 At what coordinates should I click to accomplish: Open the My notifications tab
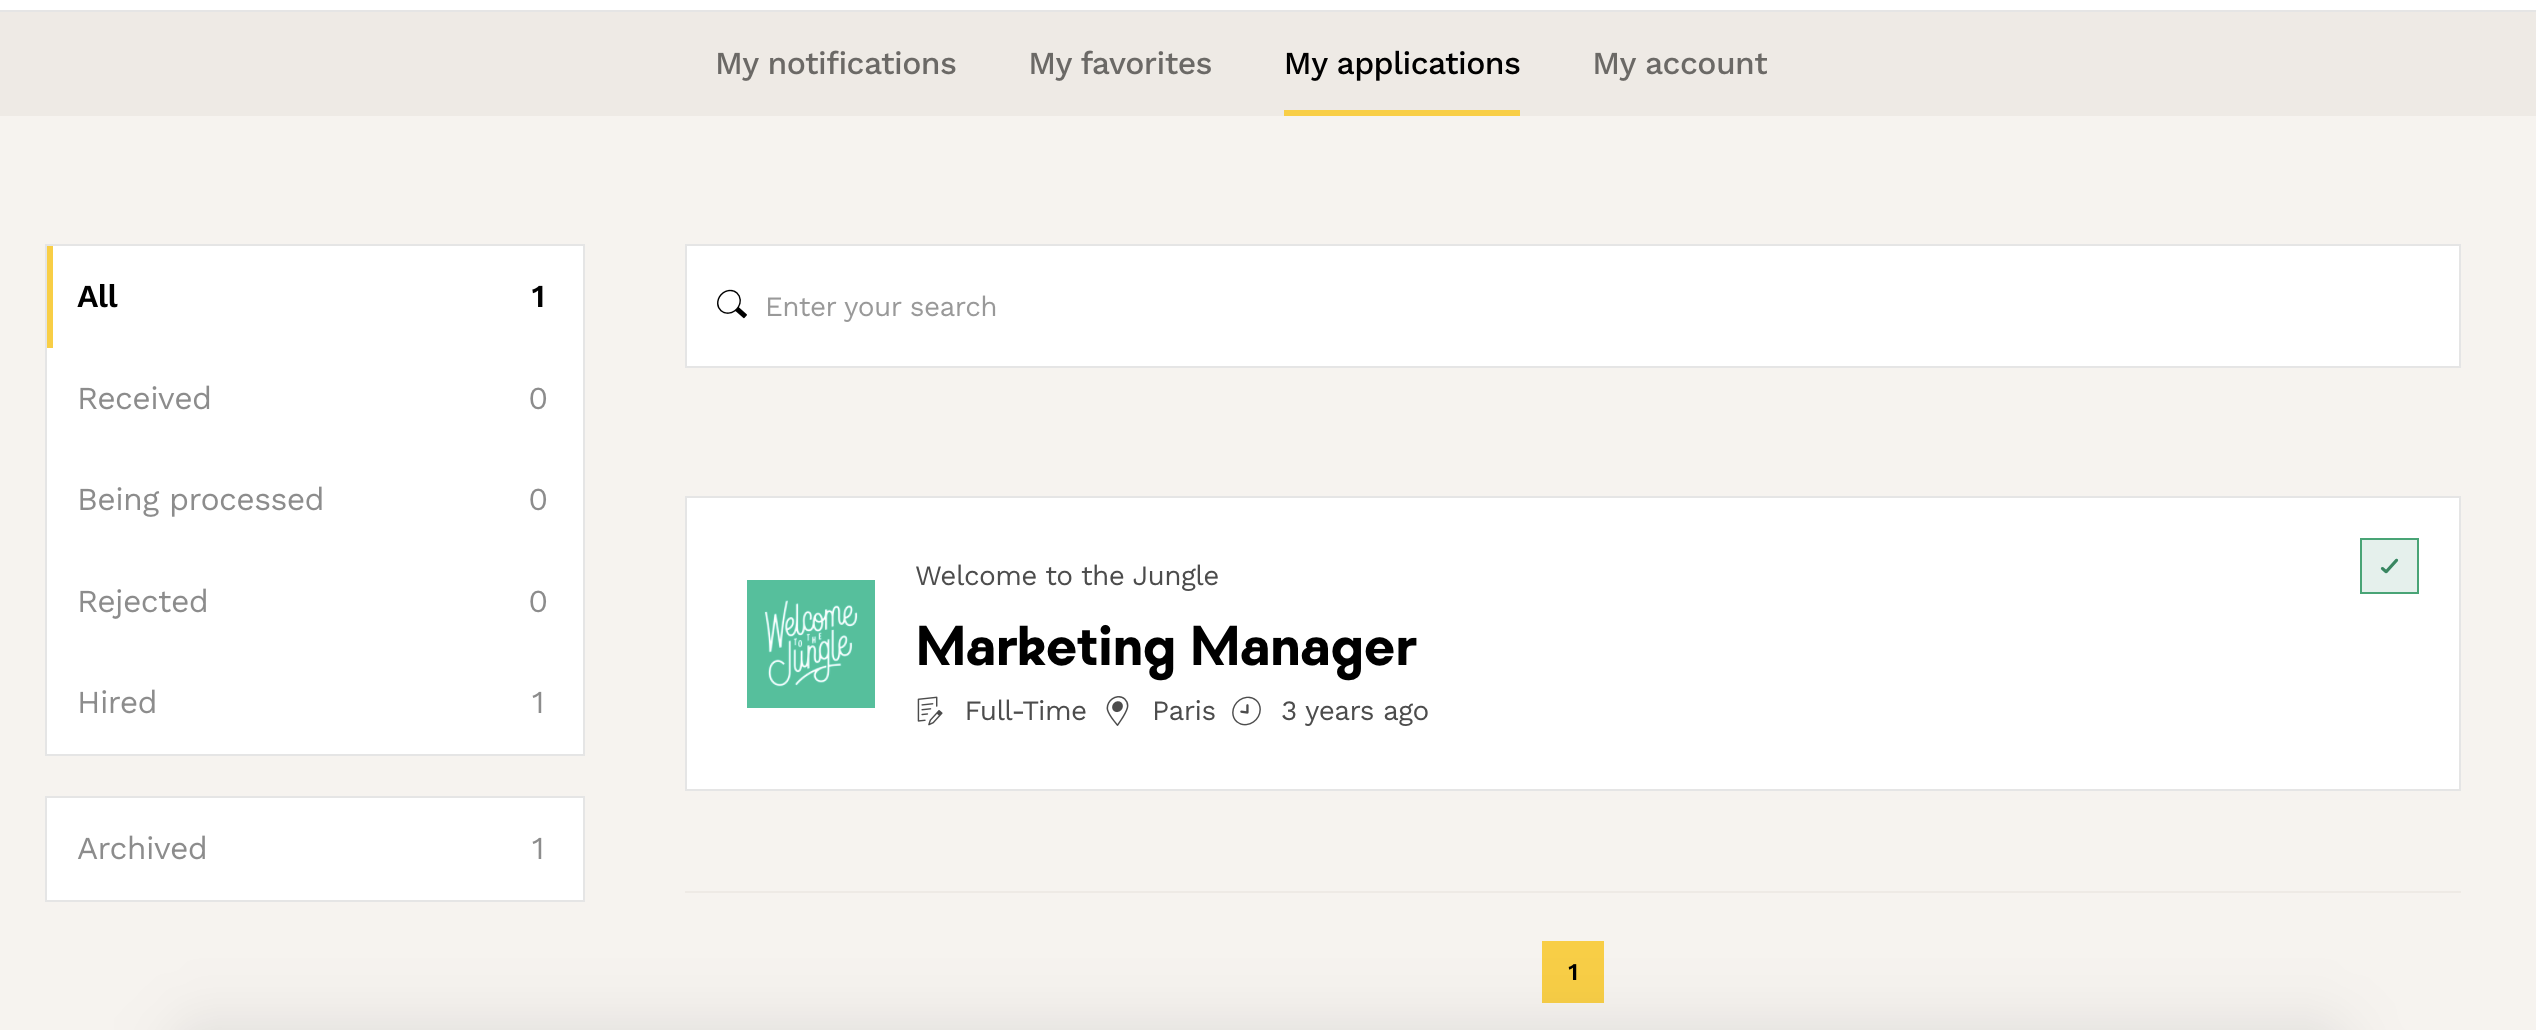835,64
